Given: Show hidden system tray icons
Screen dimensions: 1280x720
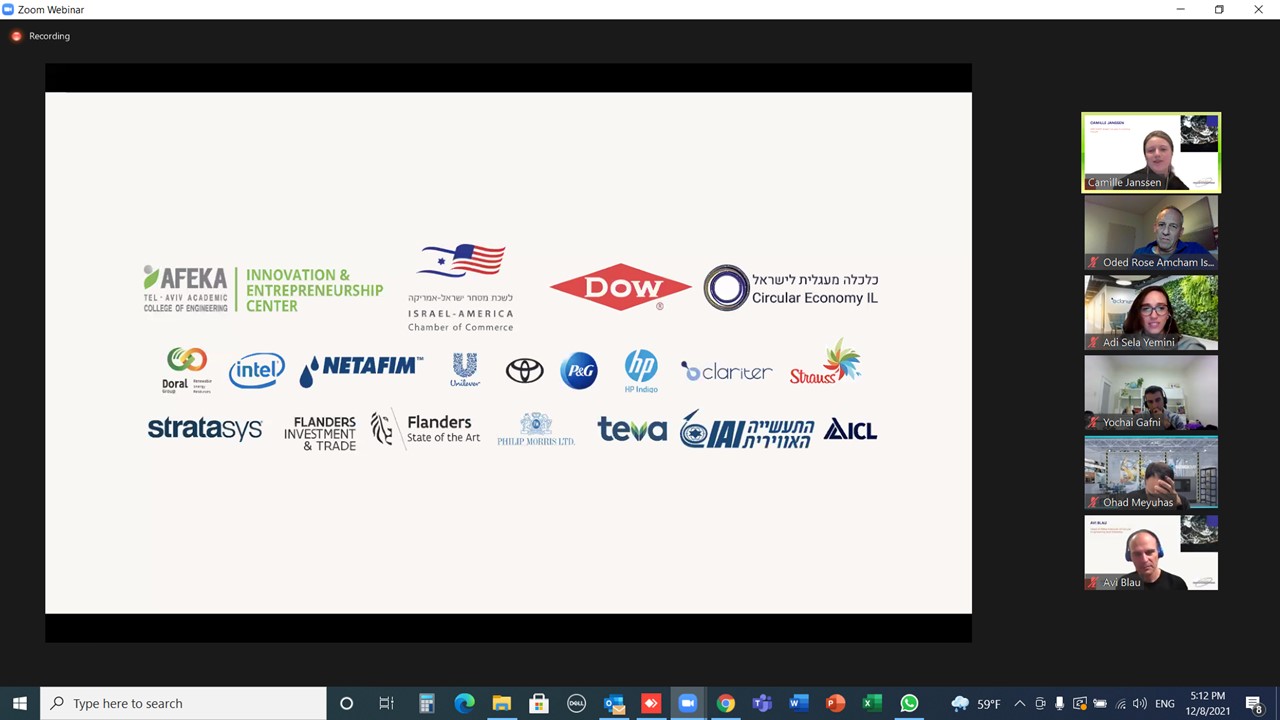Looking at the screenshot, I should click(x=1019, y=703).
